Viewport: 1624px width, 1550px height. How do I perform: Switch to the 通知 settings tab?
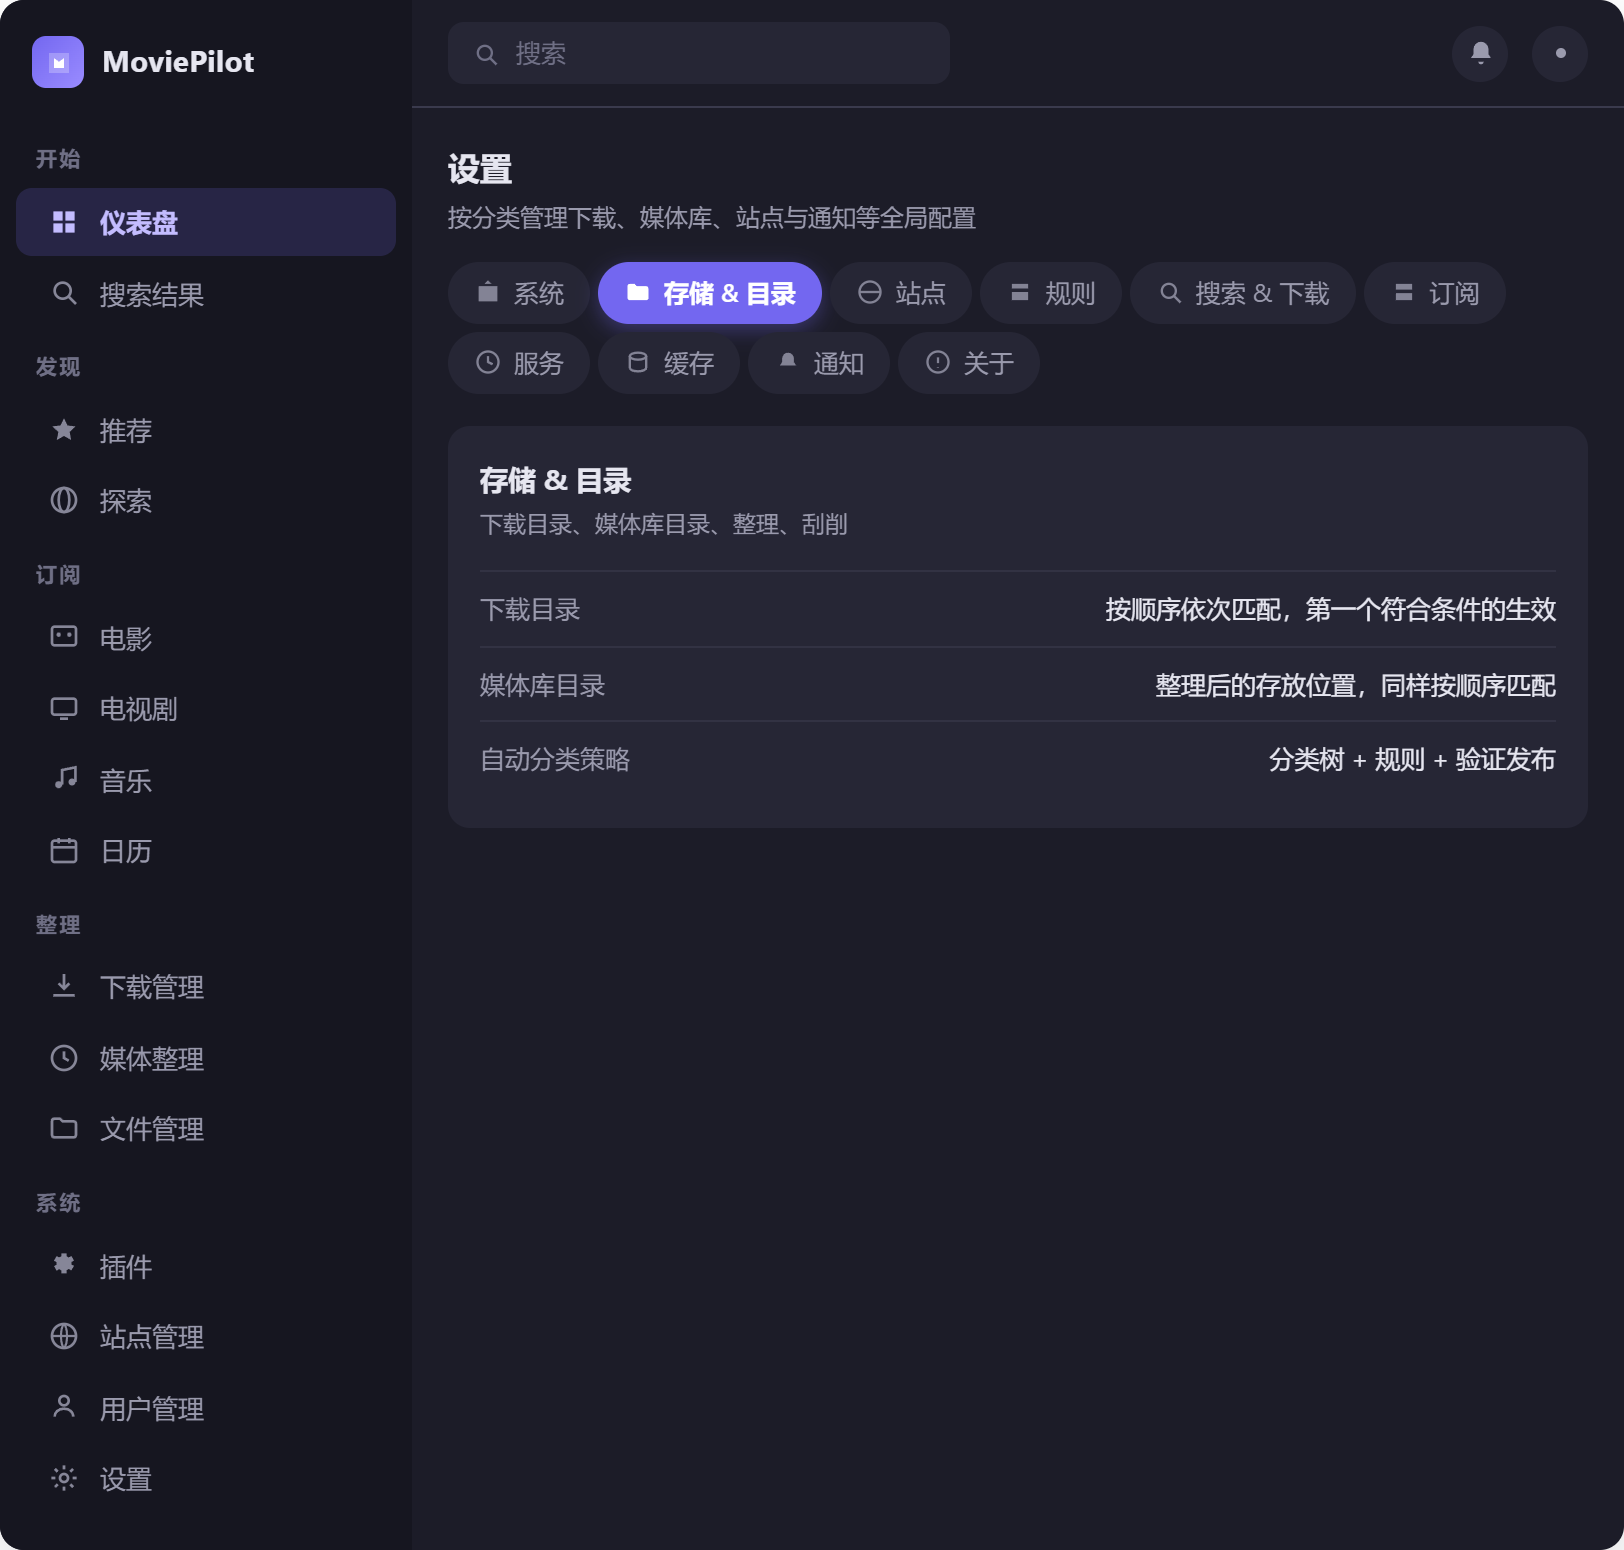[x=819, y=363]
